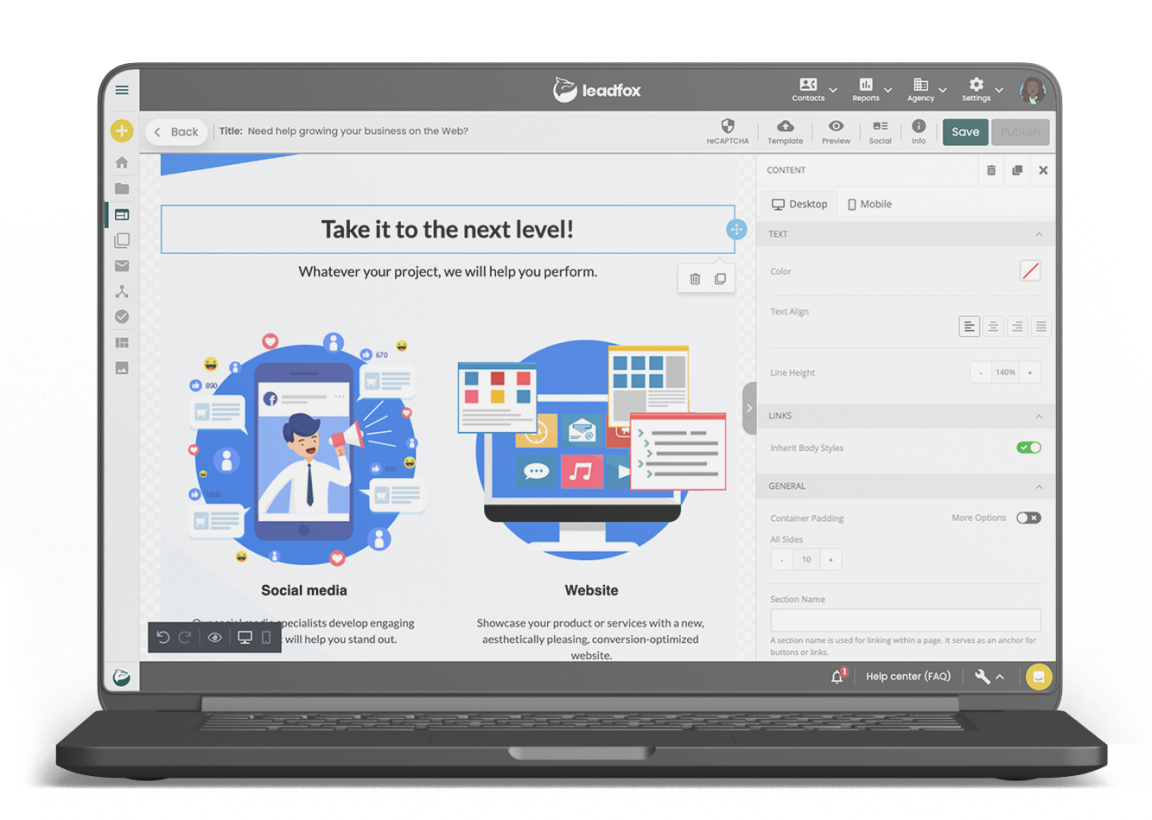Collapse the GENERAL section
Screen dimensions: 1152x820
(x=1039, y=486)
